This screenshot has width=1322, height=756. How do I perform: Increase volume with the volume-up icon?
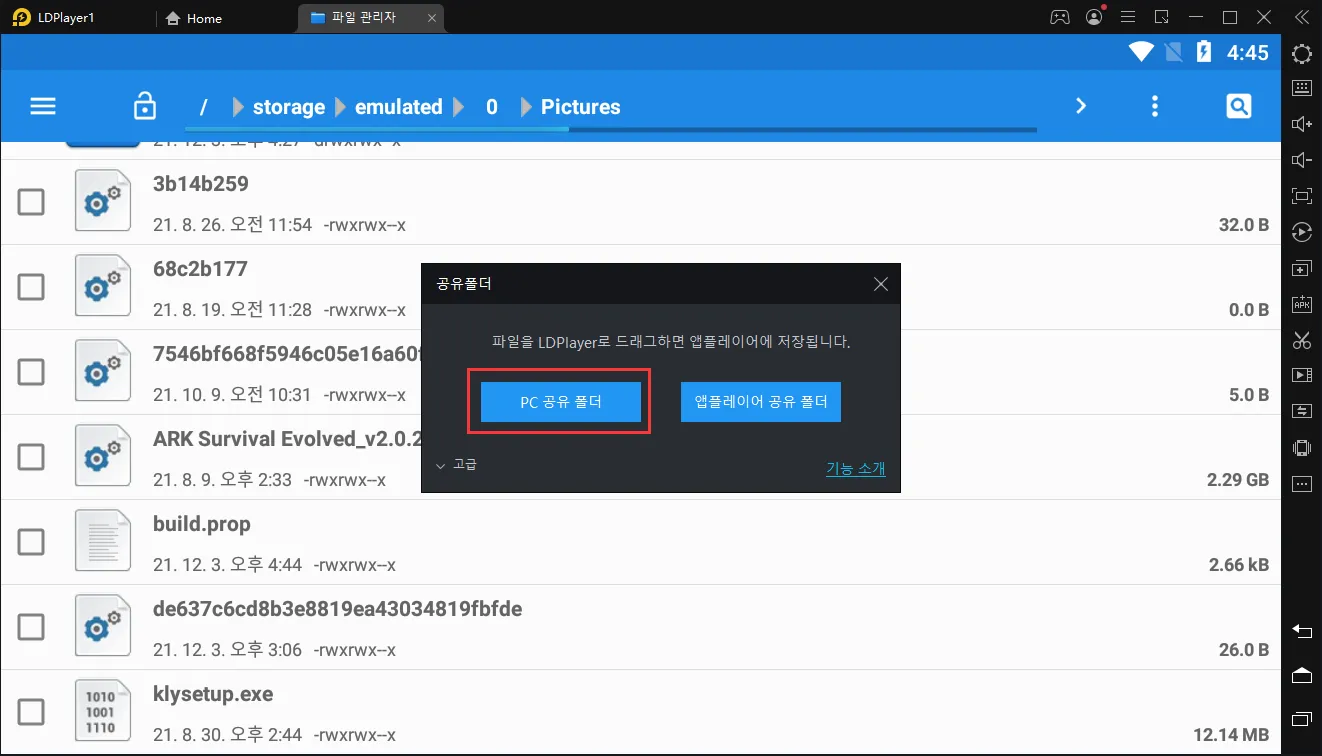(x=1301, y=123)
